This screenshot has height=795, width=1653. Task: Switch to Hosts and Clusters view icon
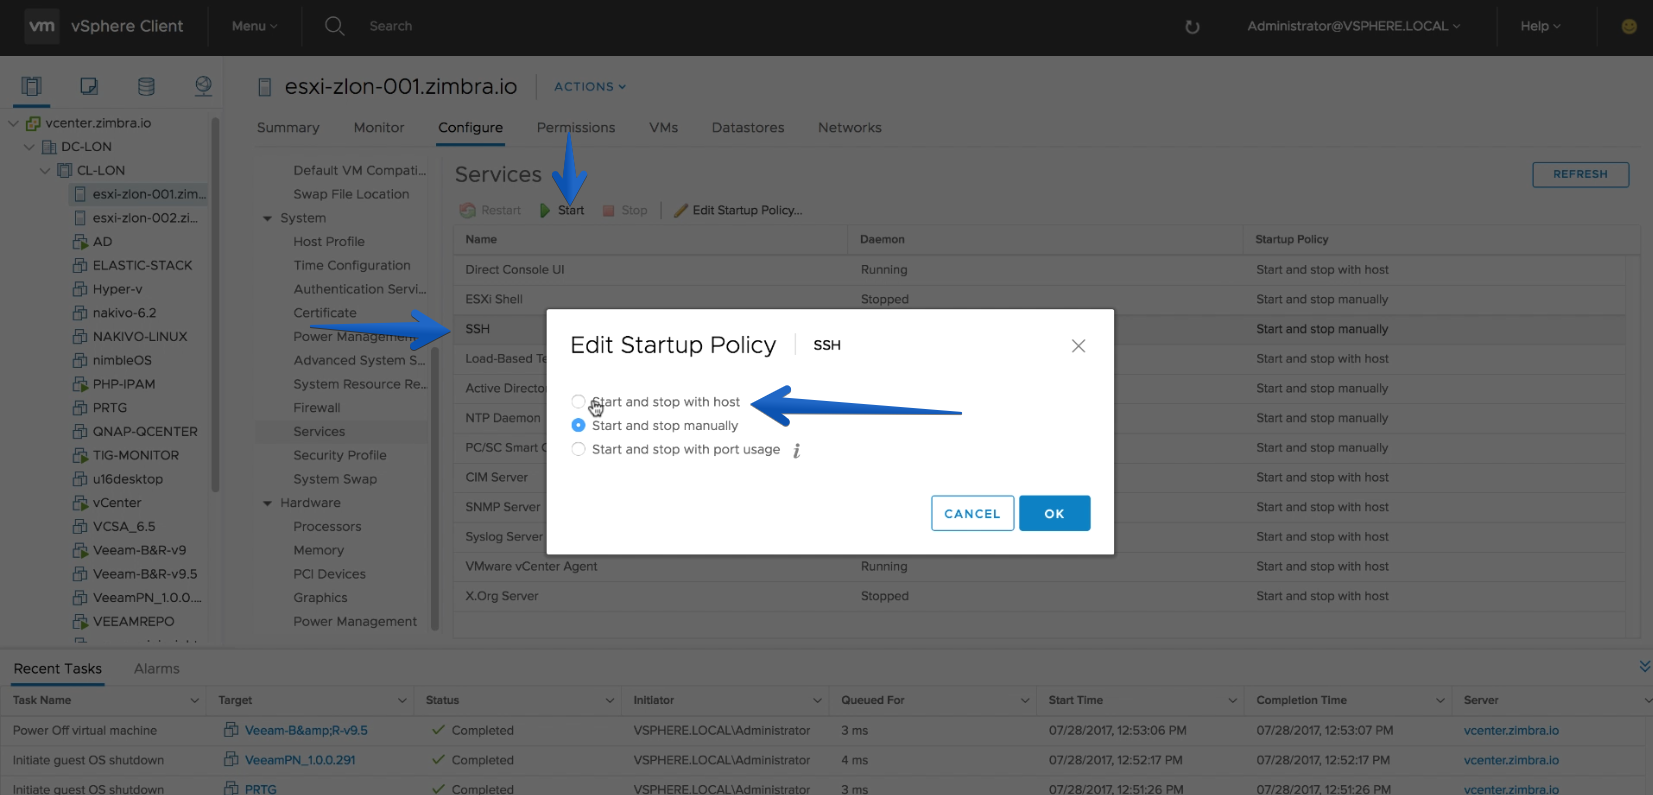pyautogui.click(x=32, y=86)
